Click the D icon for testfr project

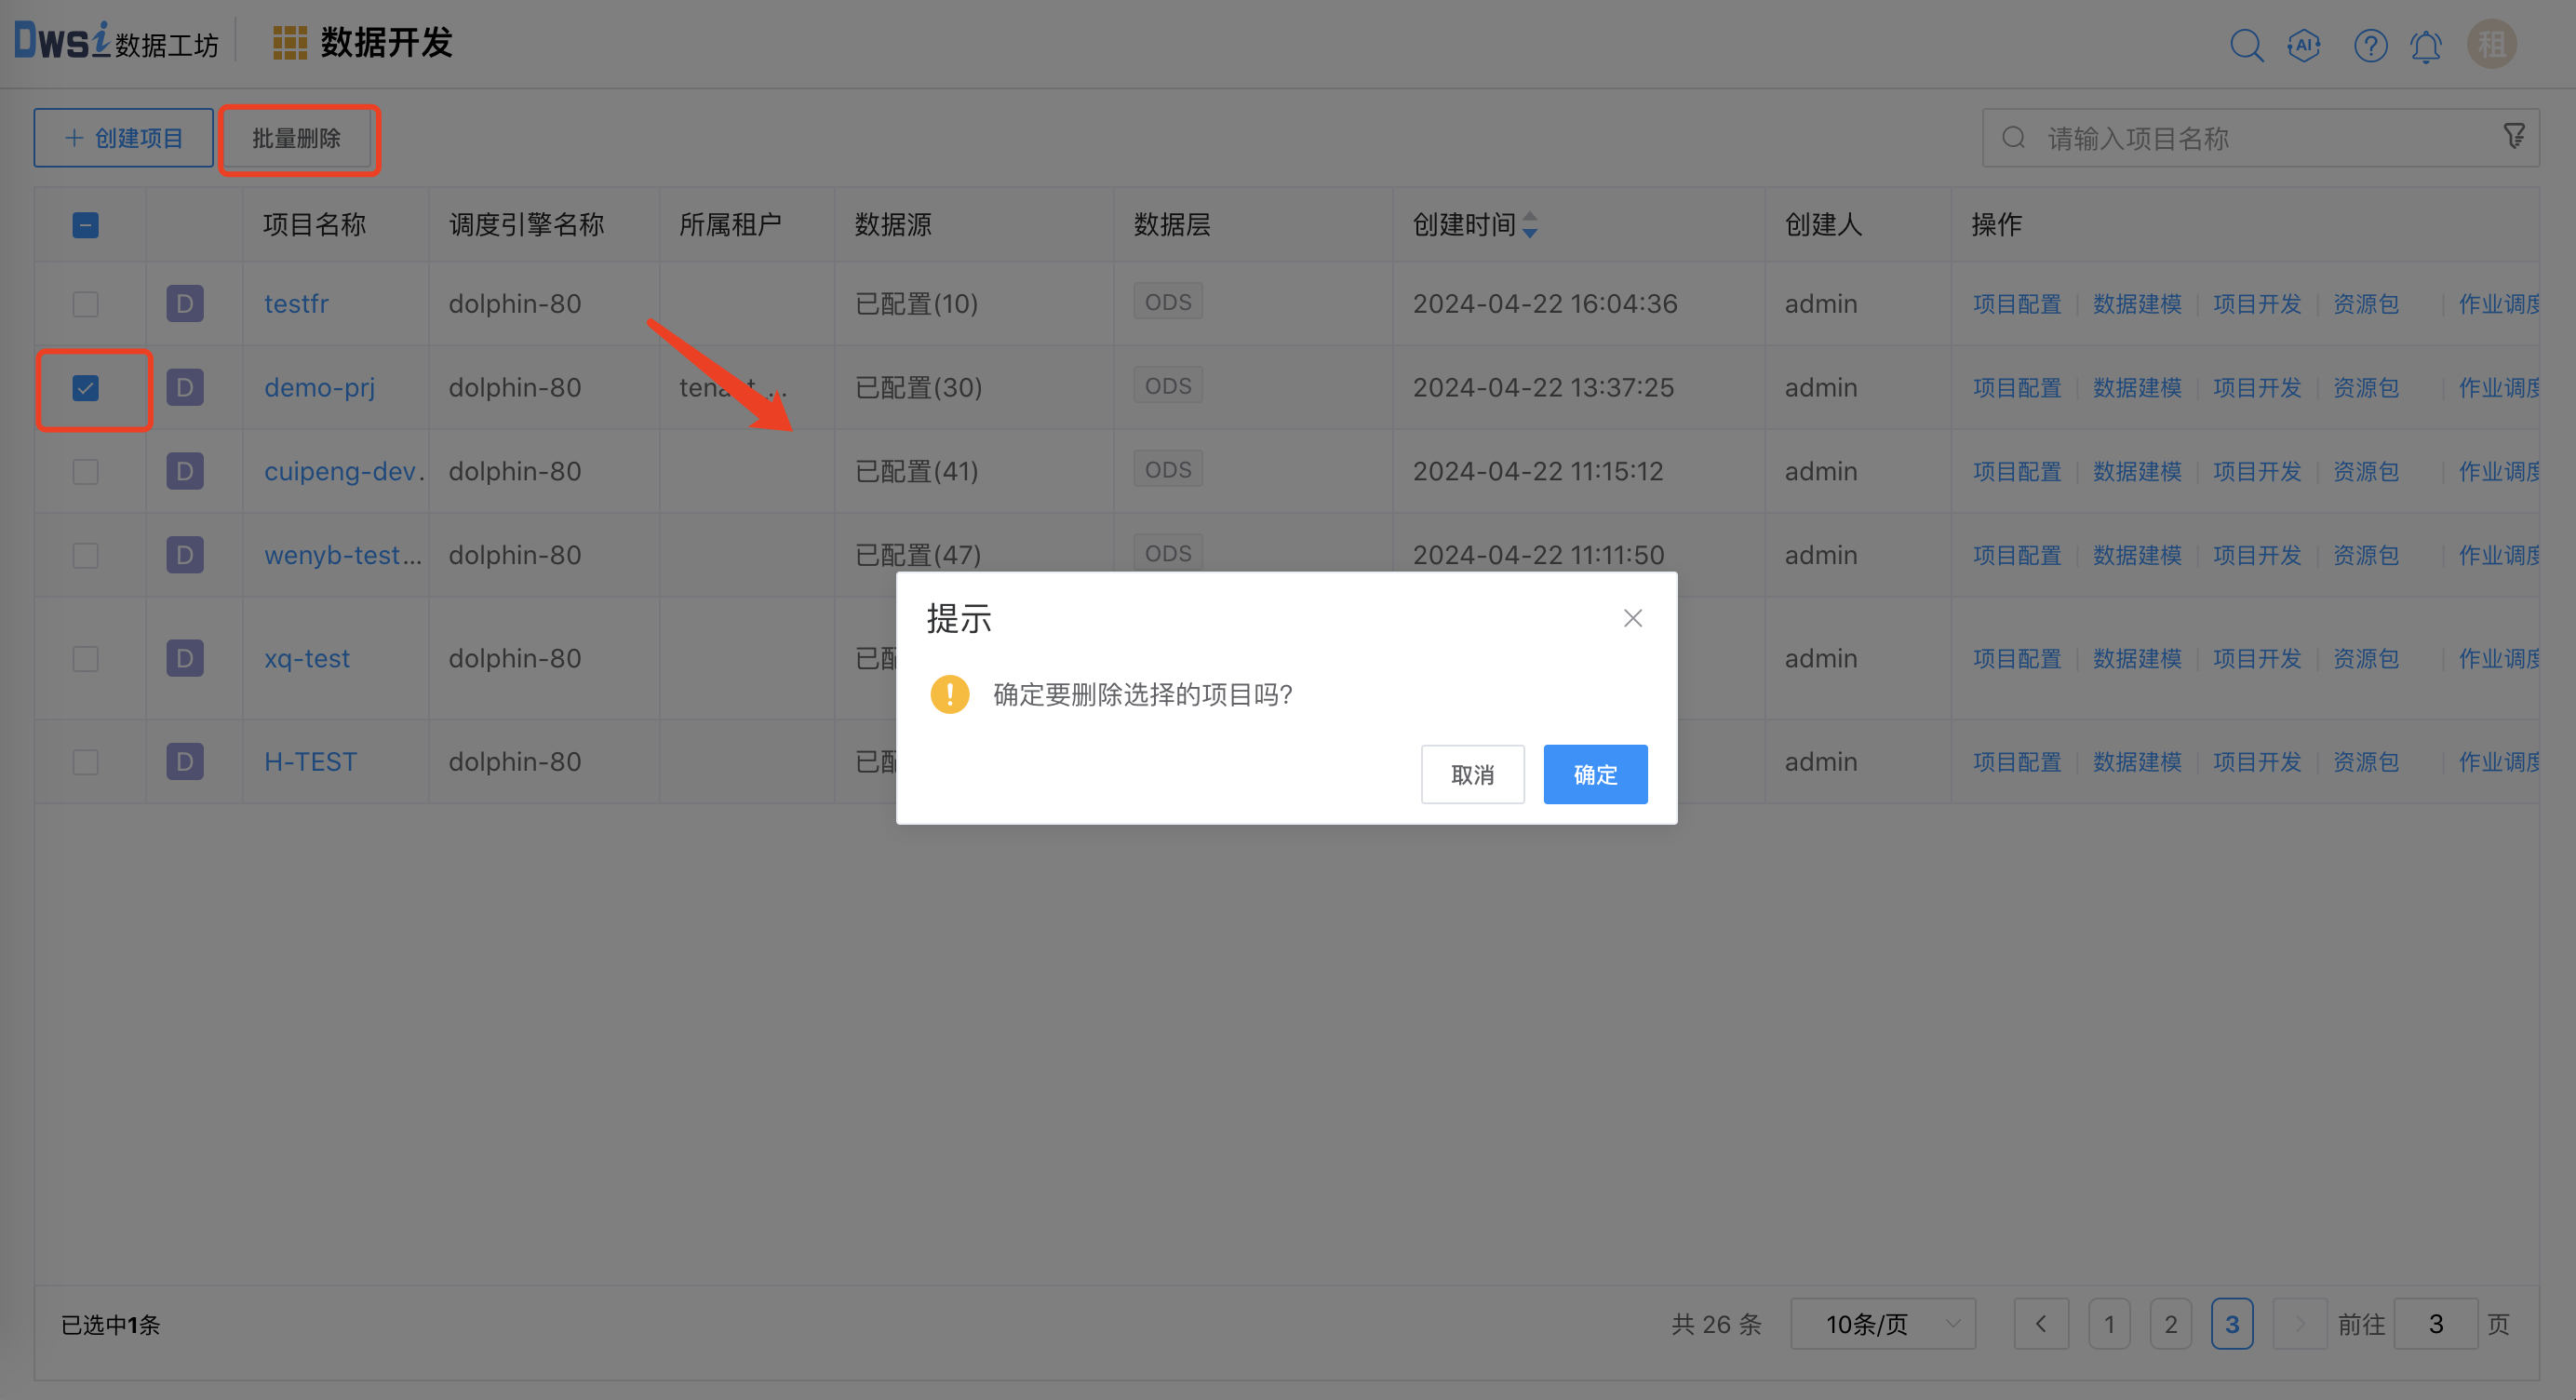185,303
